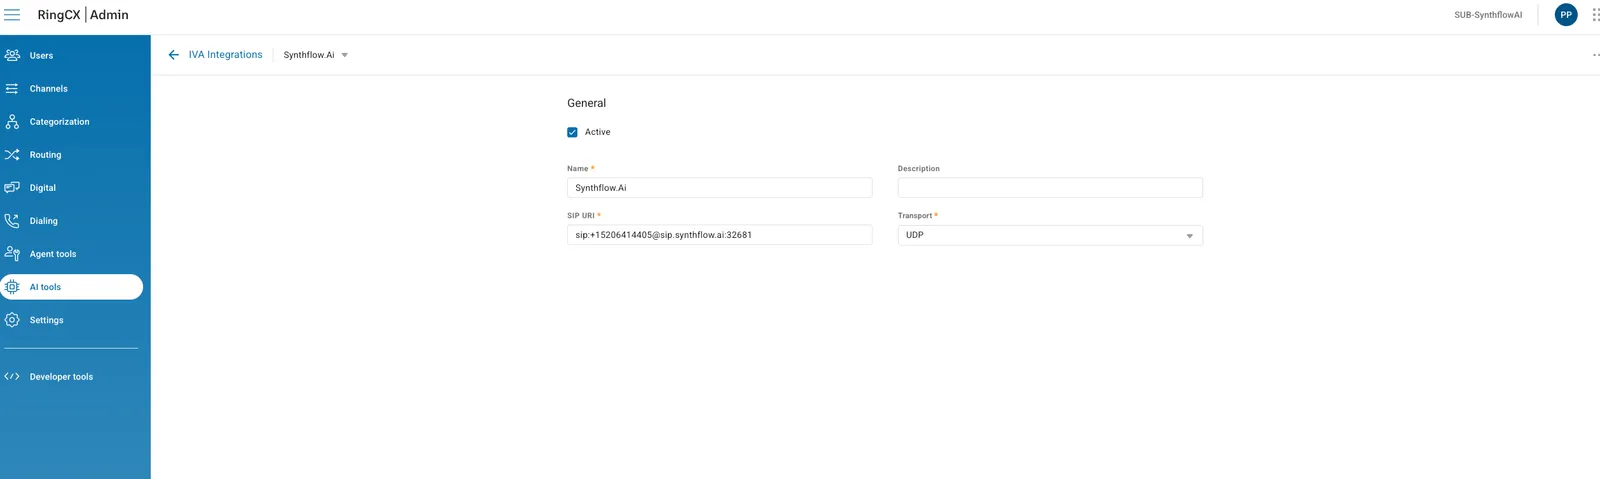
Task: Click the Agent tools icon
Action: (x=12, y=253)
